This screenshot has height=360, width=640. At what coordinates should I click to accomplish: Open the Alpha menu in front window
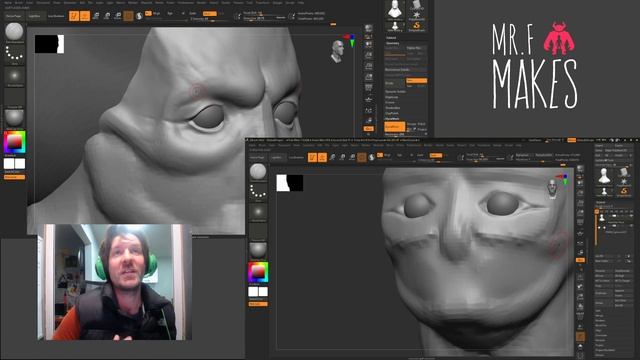pyautogui.click(x=252, y=145)
